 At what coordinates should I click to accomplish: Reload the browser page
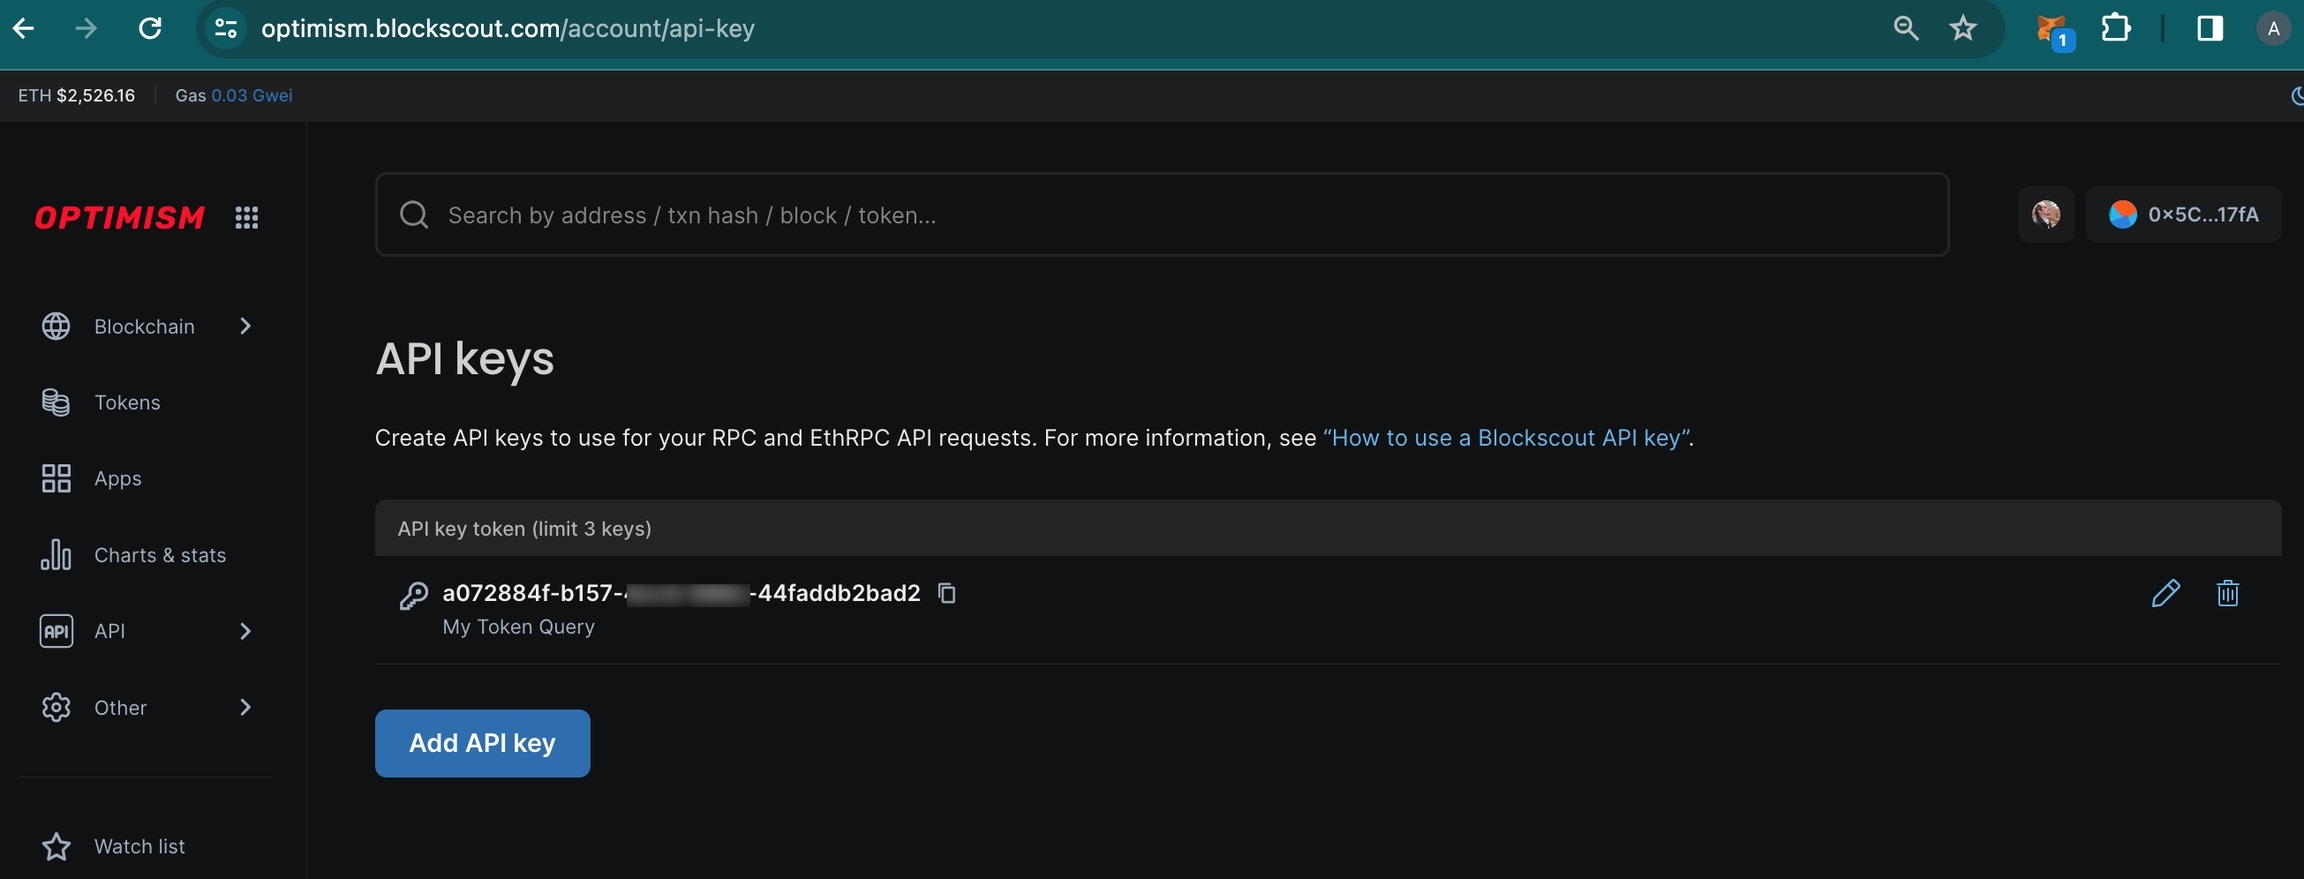coord(150,28)
